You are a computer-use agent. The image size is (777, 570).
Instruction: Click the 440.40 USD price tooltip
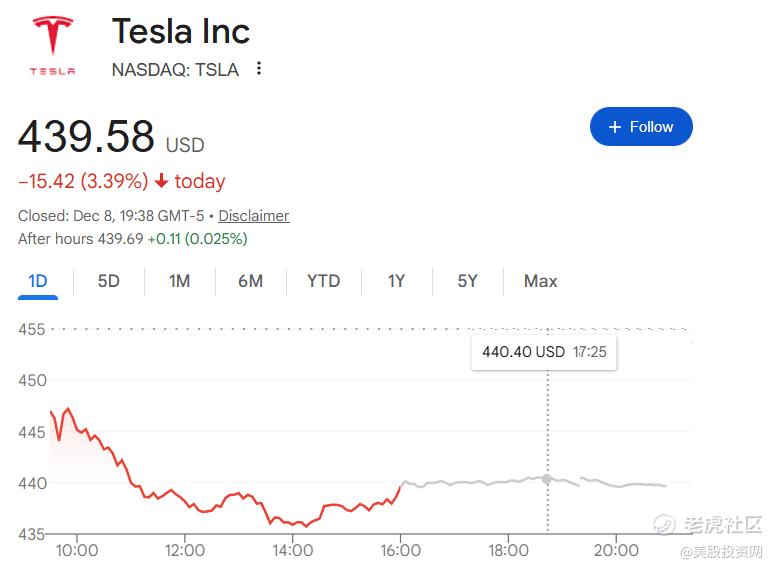pyautogui.click(x=544, y=352)
